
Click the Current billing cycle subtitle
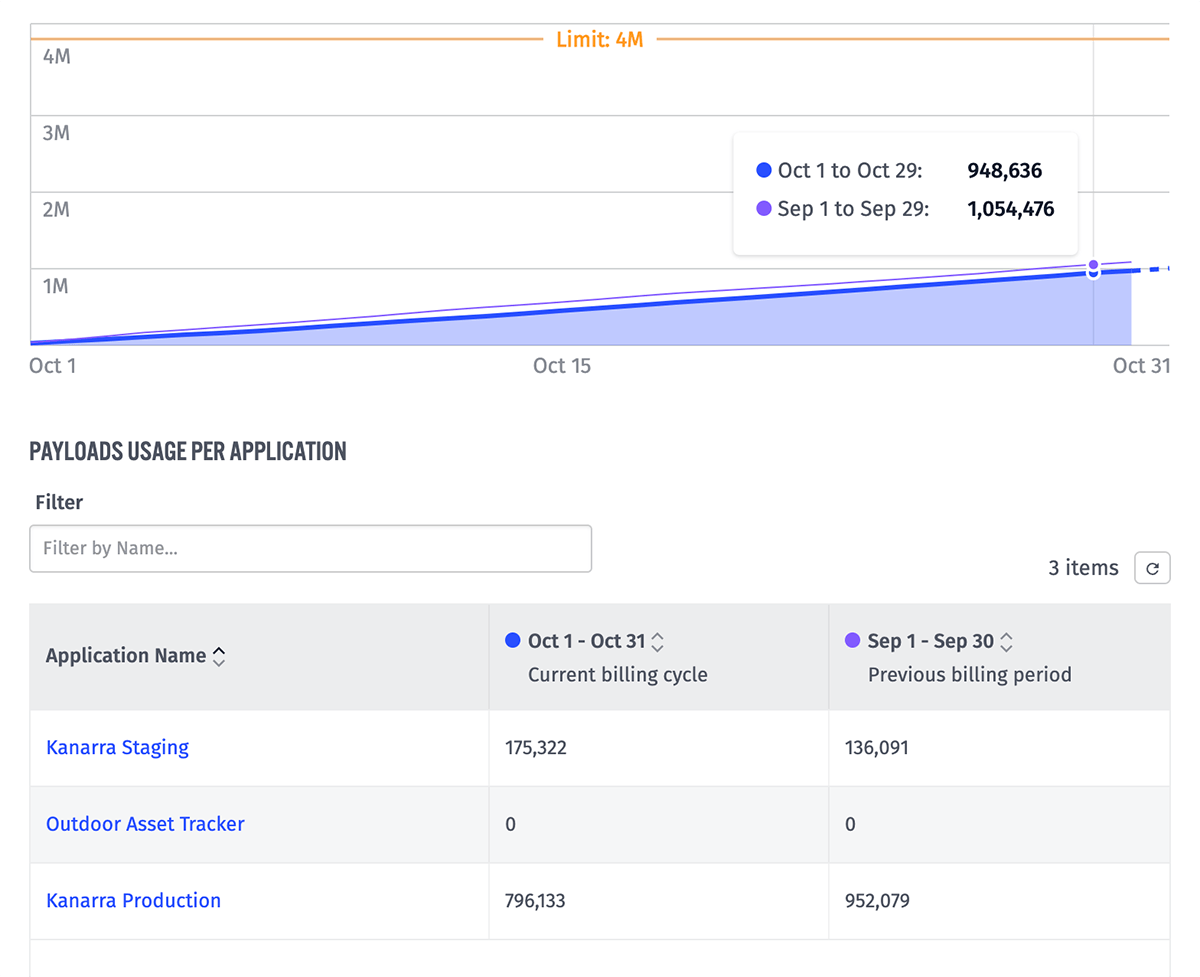pyautogui.click(x=618, y=675)
